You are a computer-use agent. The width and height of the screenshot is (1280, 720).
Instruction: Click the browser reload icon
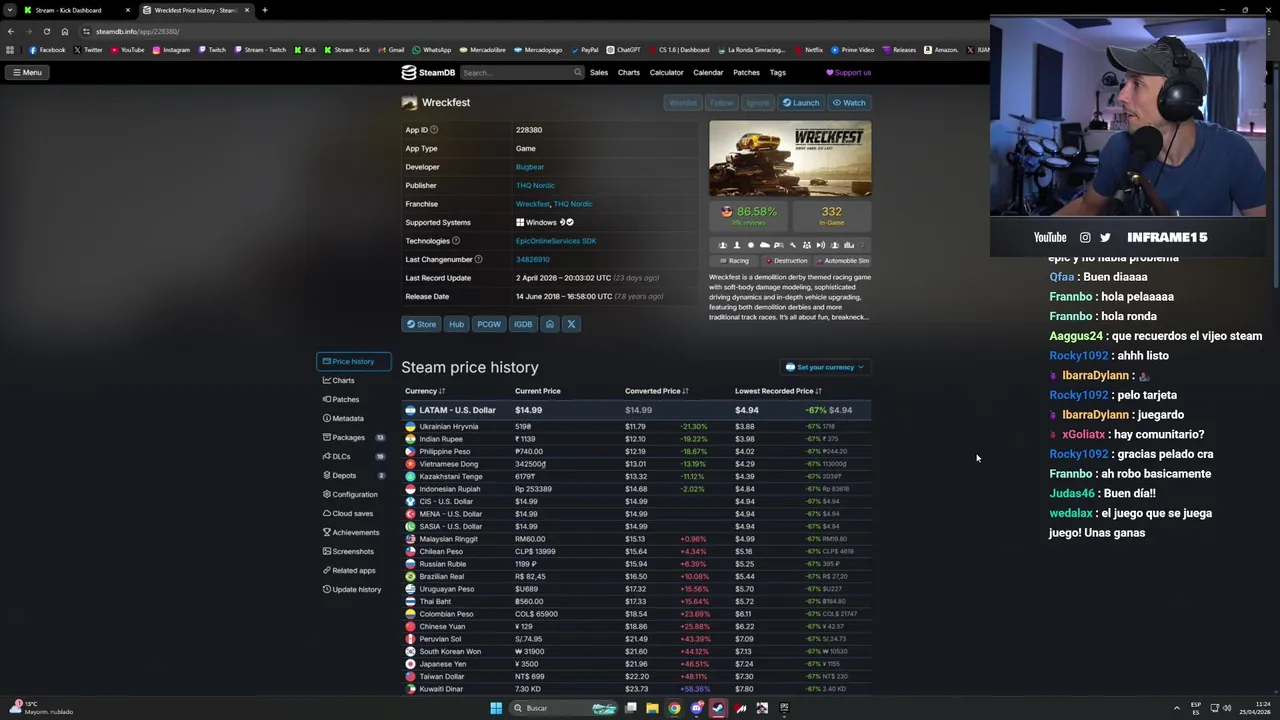46,31
